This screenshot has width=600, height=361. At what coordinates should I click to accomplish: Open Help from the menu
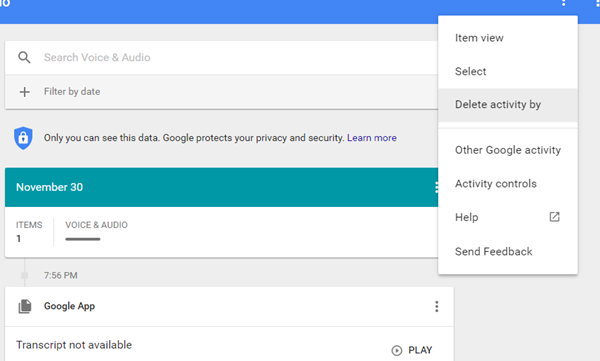tap(508, 217)
